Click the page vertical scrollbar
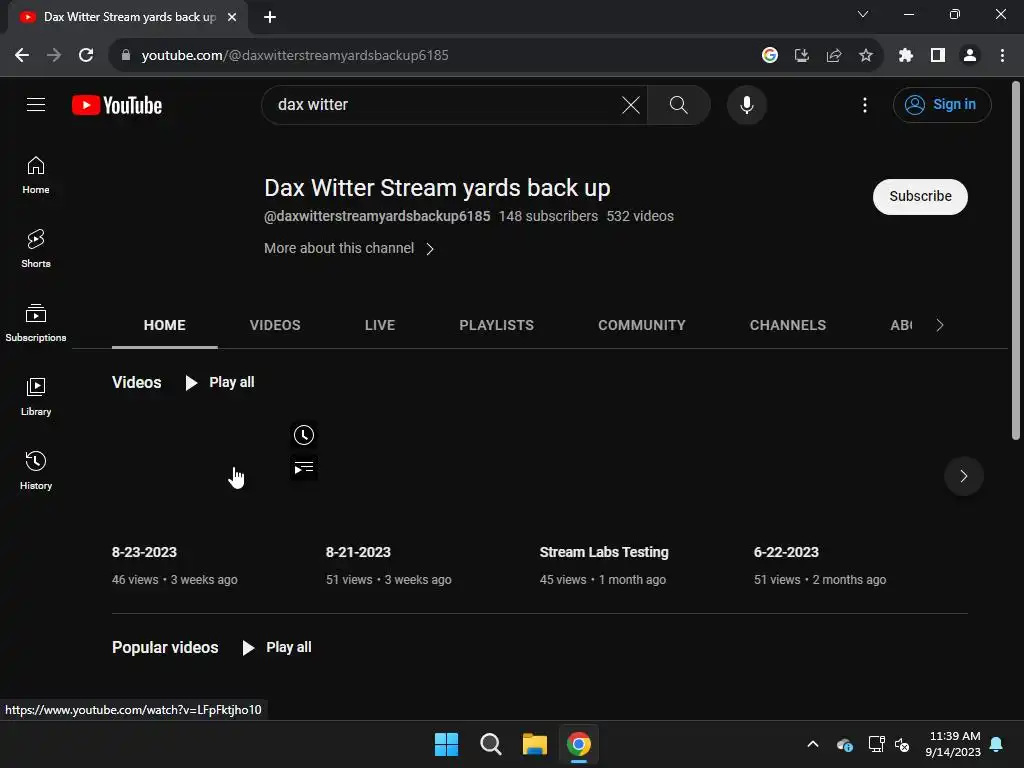 (x=1016, y=261)
